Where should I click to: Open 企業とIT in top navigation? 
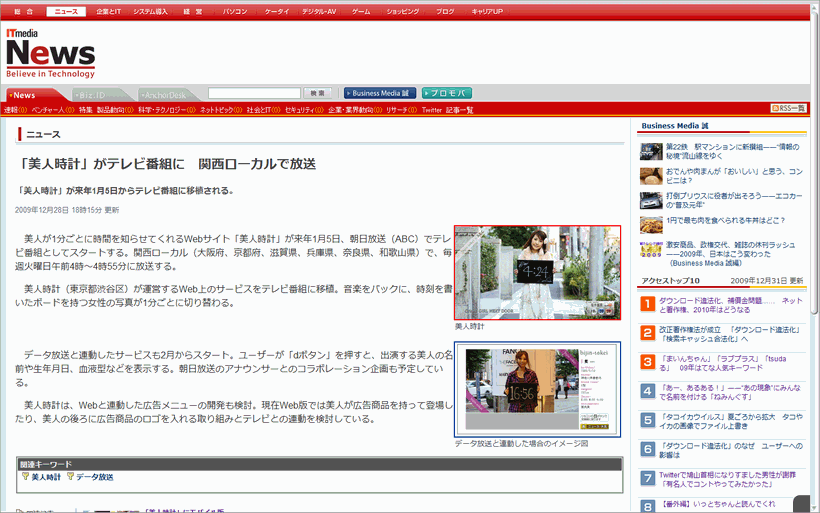[108, 12]
